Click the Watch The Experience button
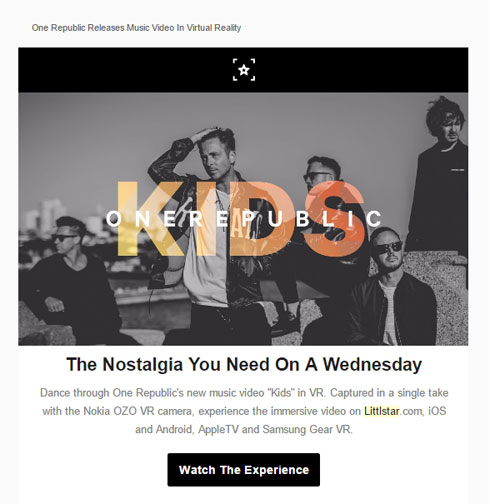The image size is (490, 504). tap(244, 470)
